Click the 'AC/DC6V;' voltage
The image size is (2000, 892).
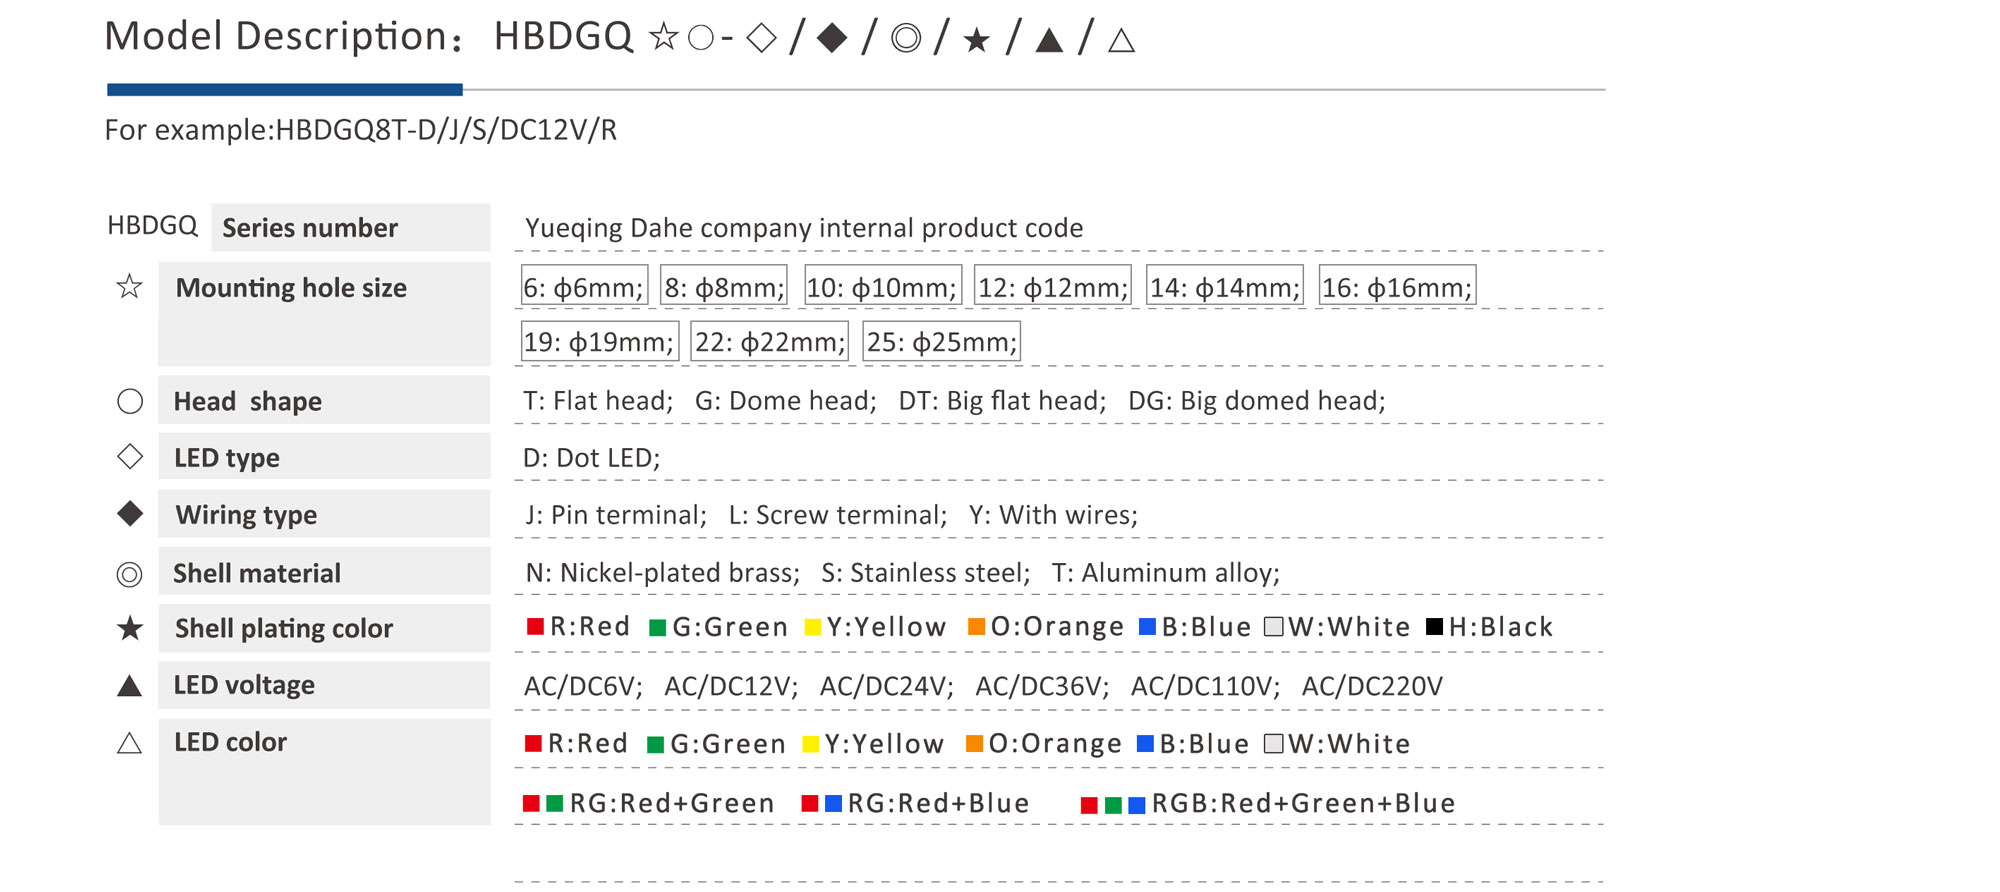pos(583,686)
